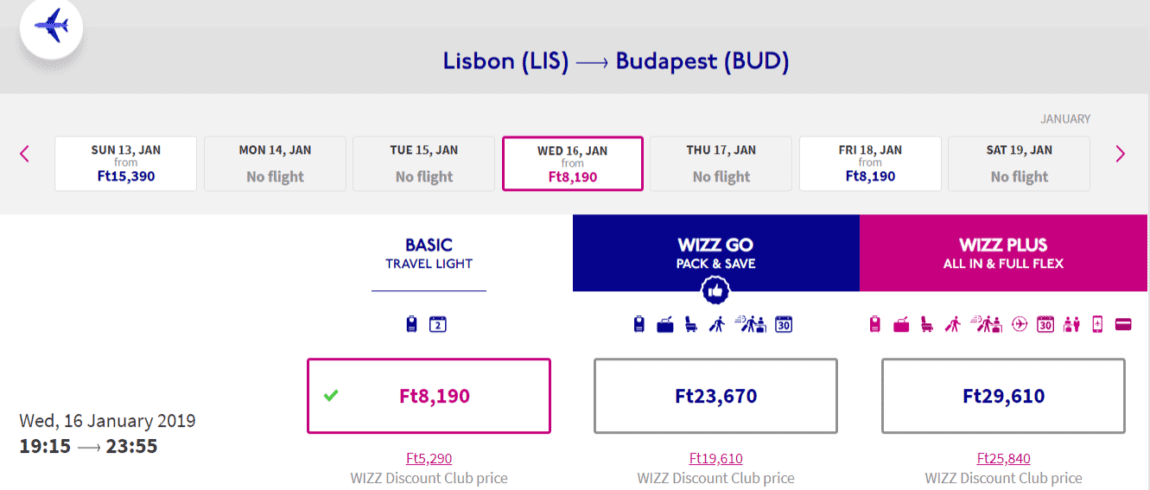Click WIZZ GO 30-day calendar icon

(784, 324)
